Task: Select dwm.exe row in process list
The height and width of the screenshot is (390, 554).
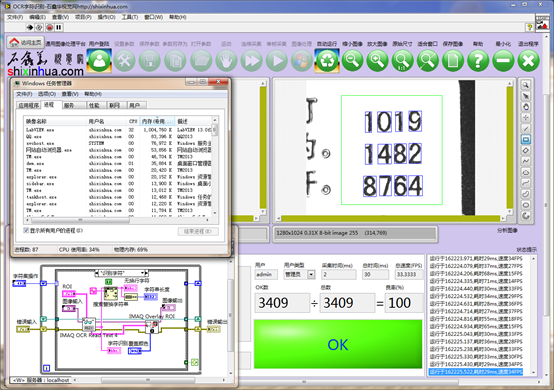Action: pos(118,164)
